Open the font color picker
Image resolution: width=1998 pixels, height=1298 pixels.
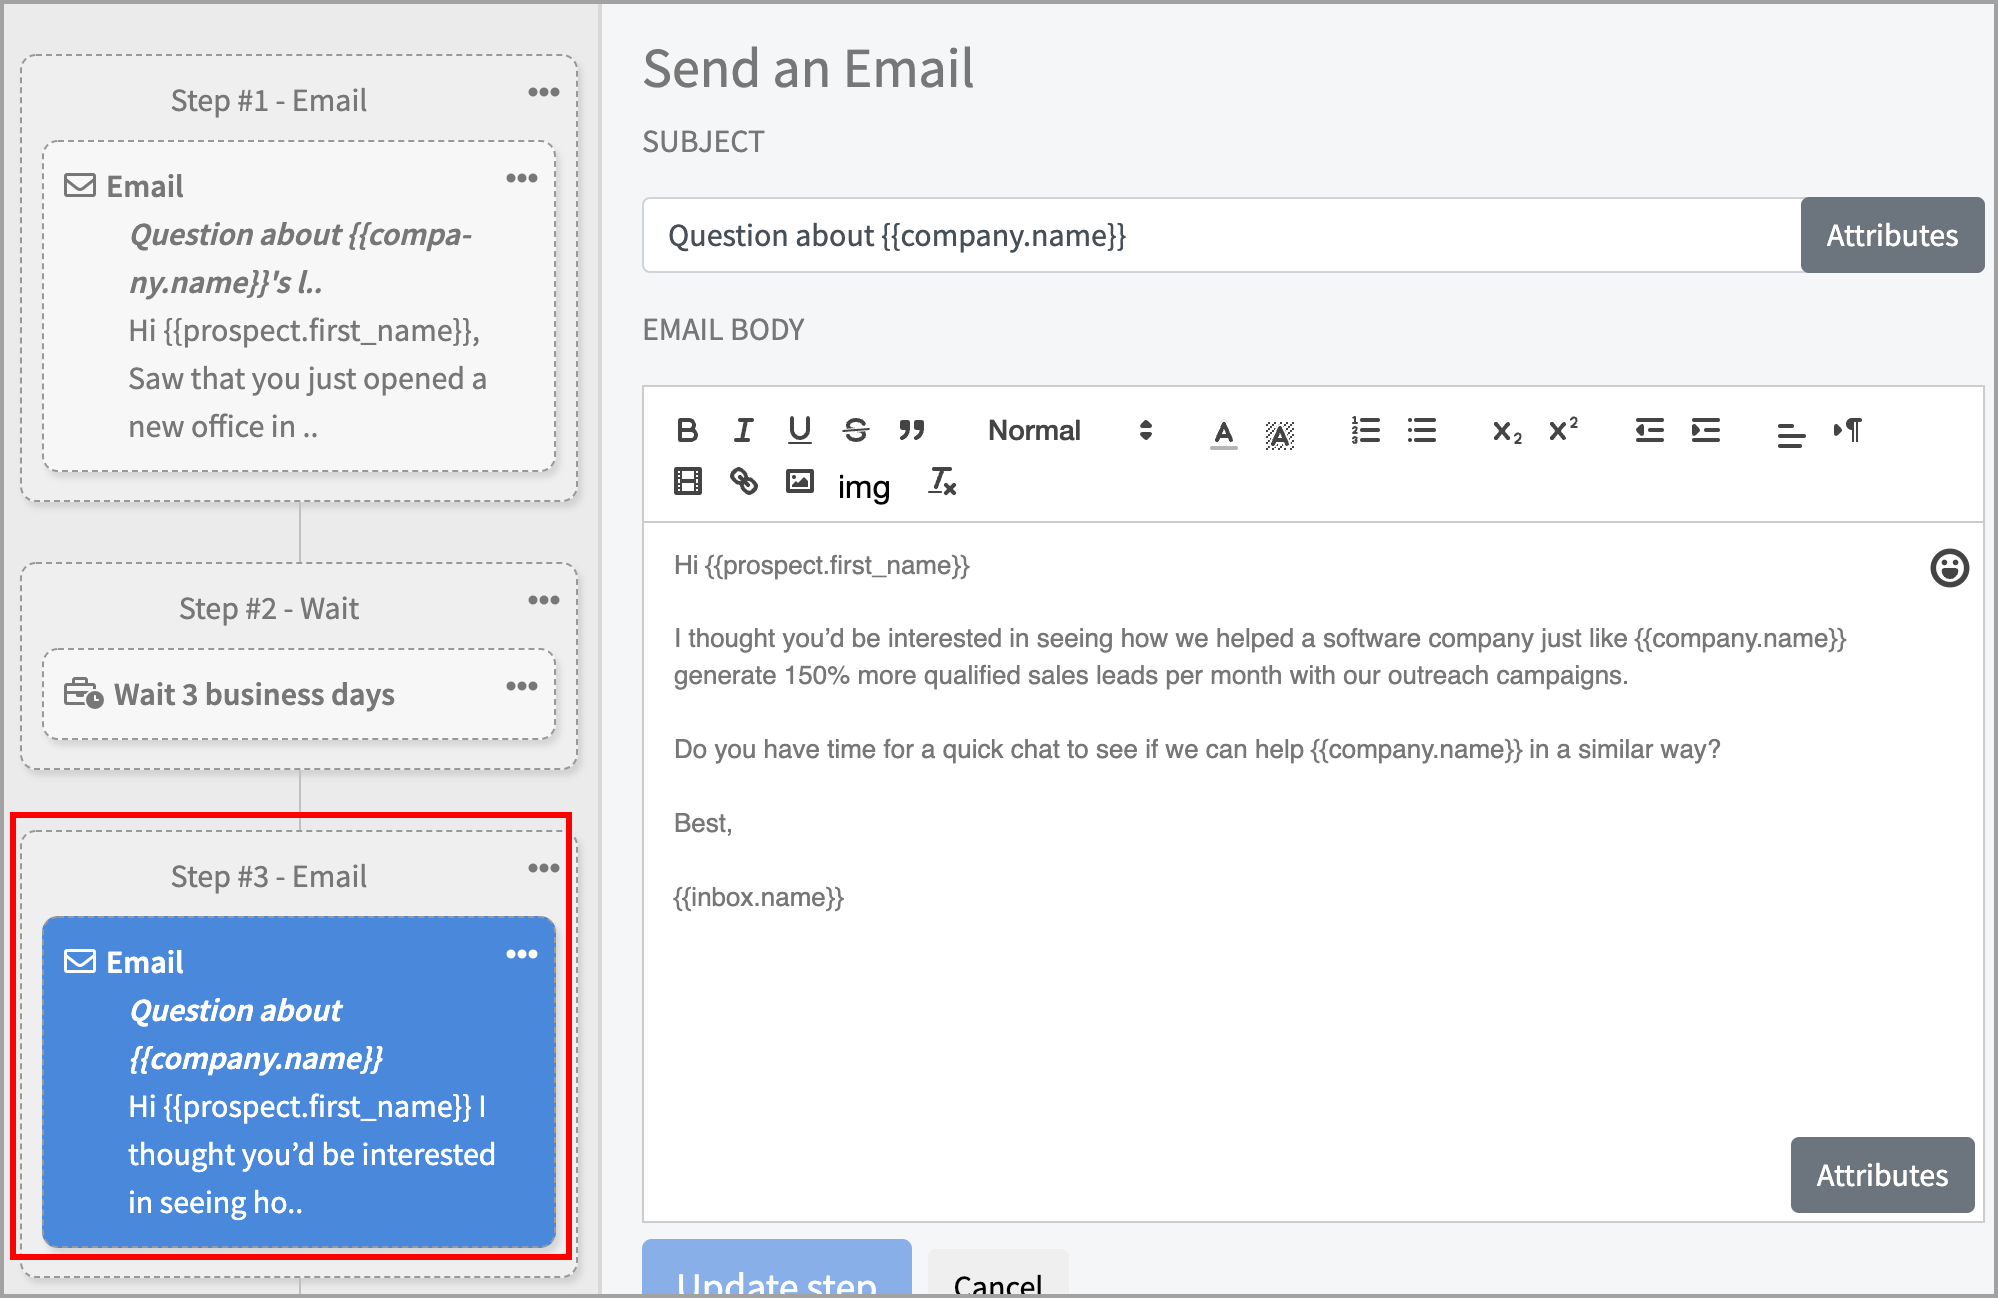tap(1223, 433)
